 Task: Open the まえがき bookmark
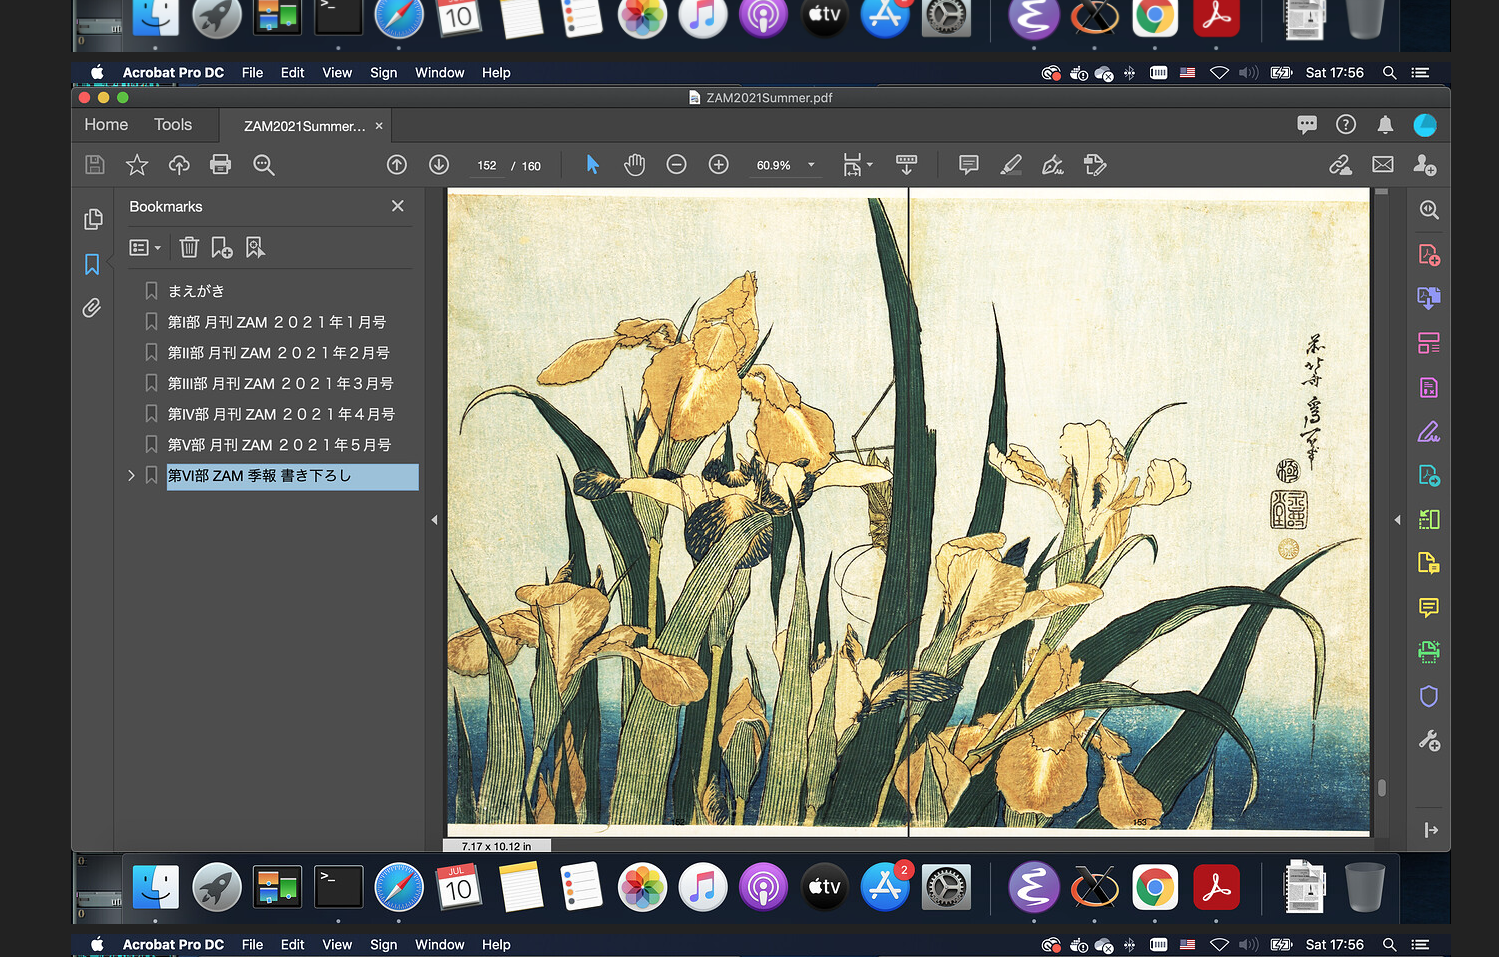pyautogui.click(x=196, y=291)
